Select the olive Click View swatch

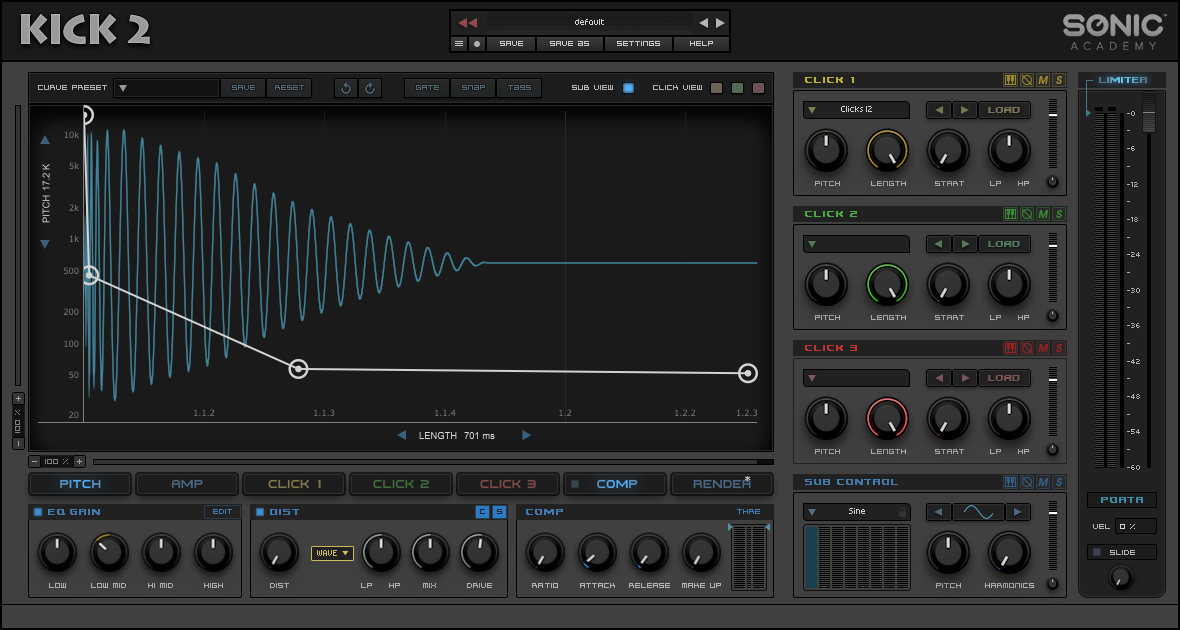(x=716, y=88)
